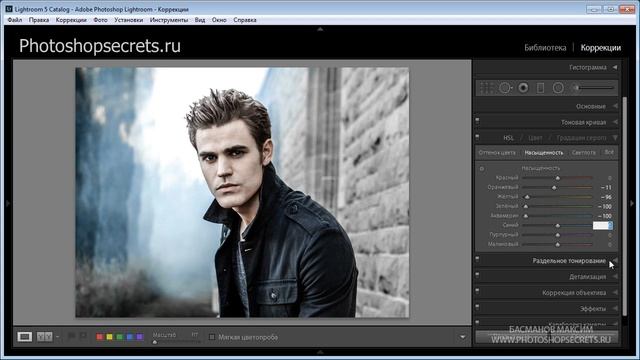The width and height of the screenshot is (640, 360).
Task: Open the Инструменты menu
Action: click(x=169, y=20)
